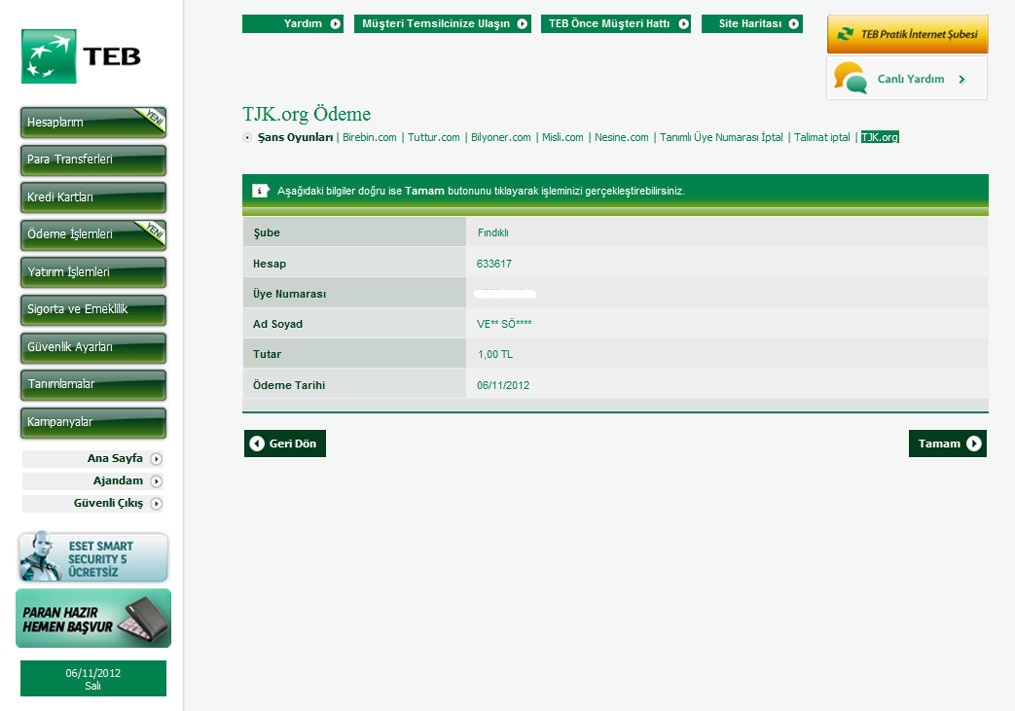This screenshot has height=711, width=1015.
Task: Open the Birebin.com tab
Action: tap(370, 137)
